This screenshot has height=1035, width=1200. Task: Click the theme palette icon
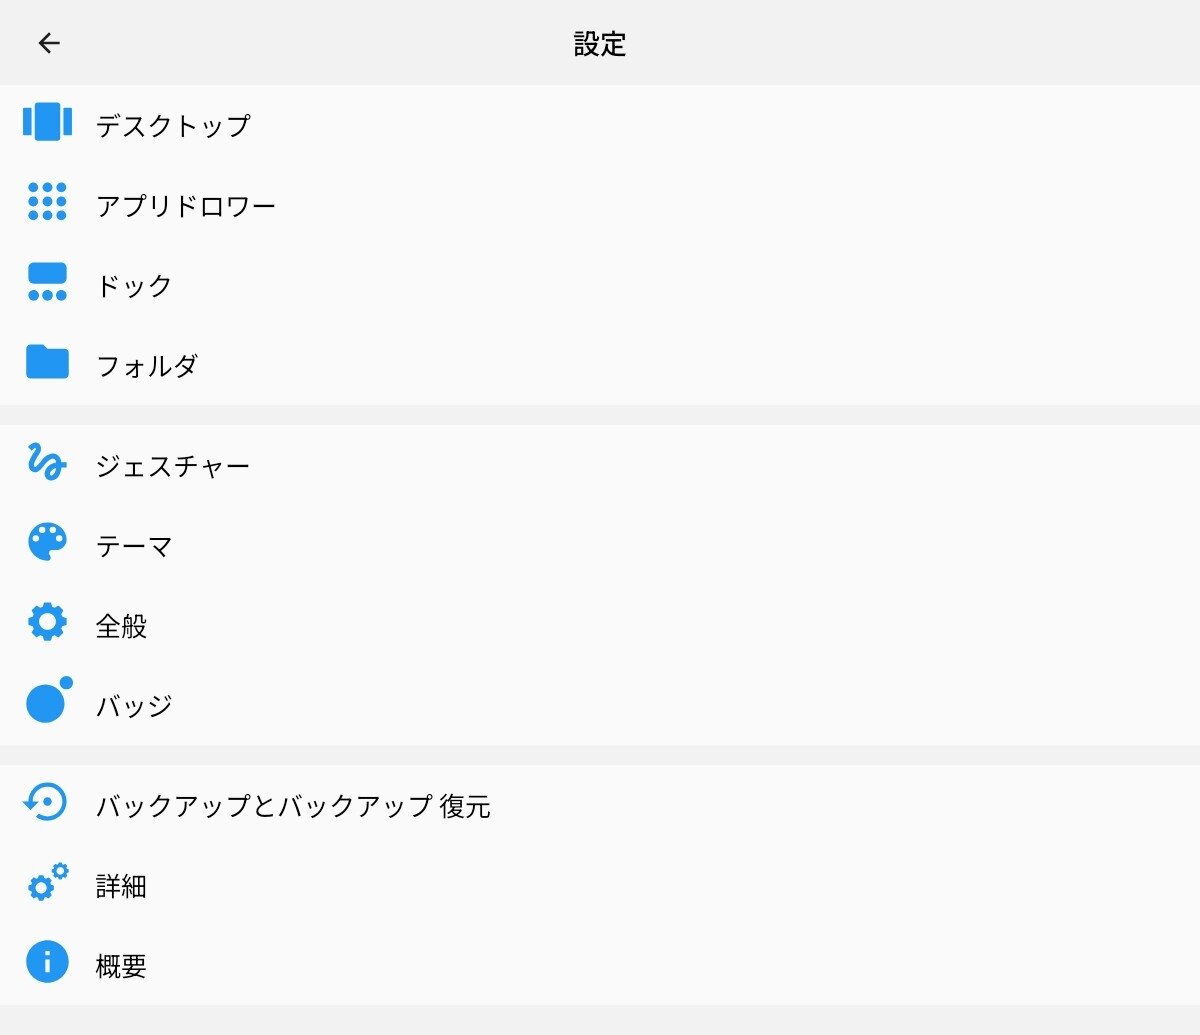[x=47, y=543]
